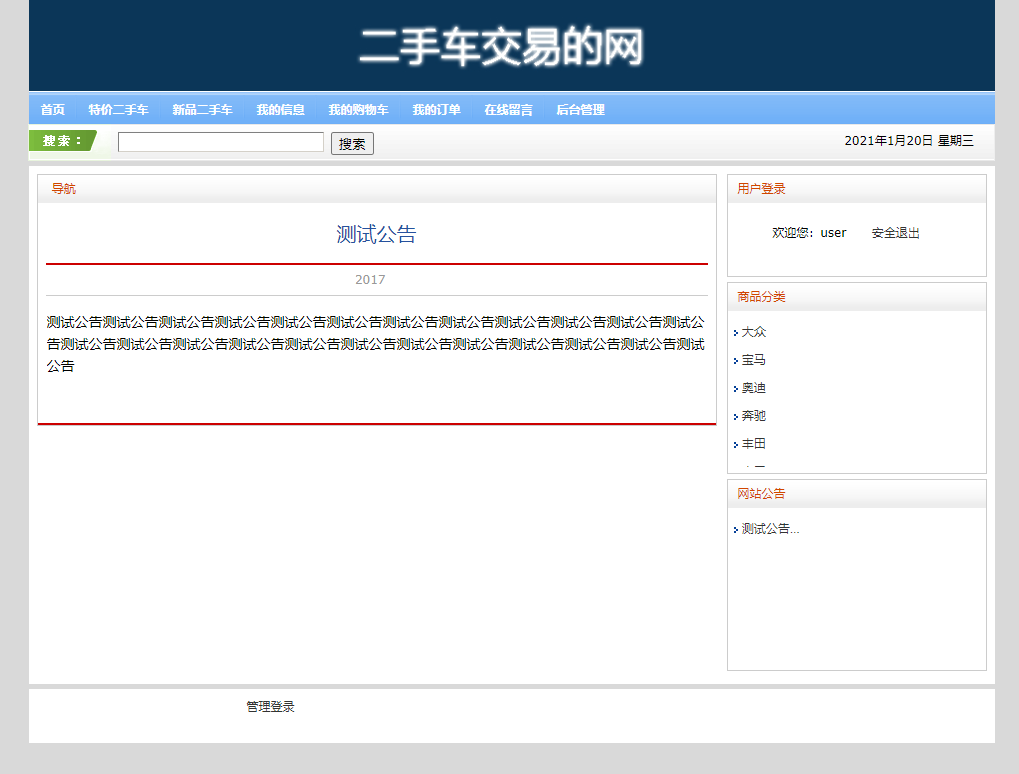Open the 丰田 category link

[754, 444]
